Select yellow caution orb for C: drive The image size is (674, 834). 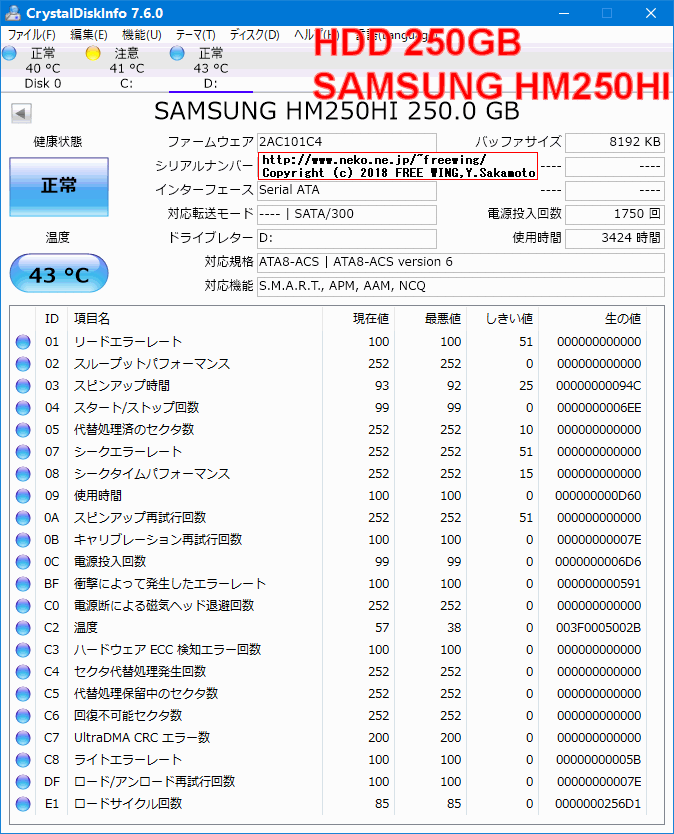[93, 53]
